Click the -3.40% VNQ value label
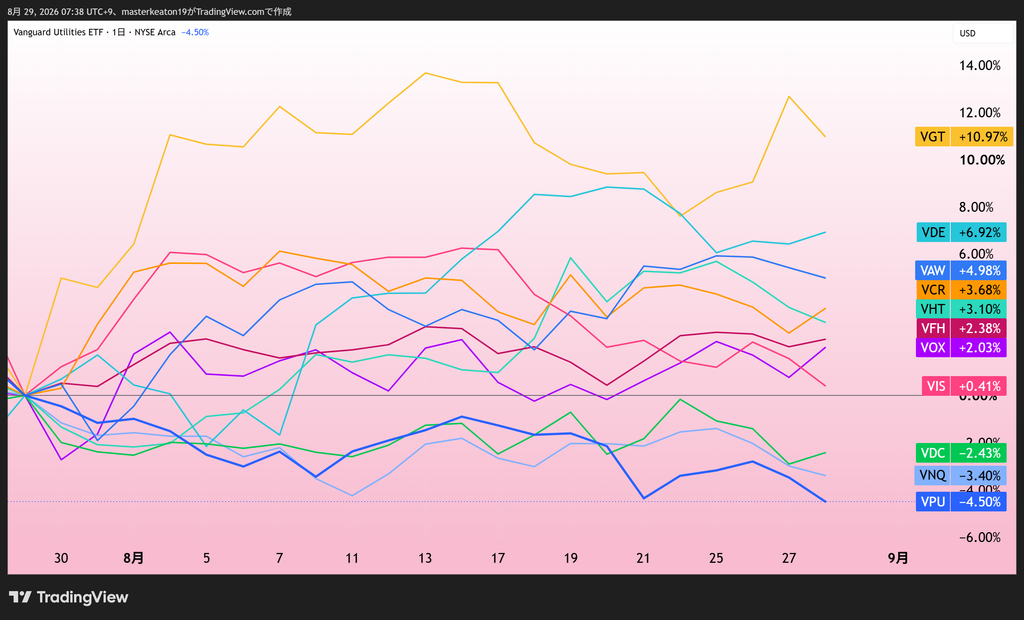The height and width of the screenshot is (620, 1024). pos(978,475)
